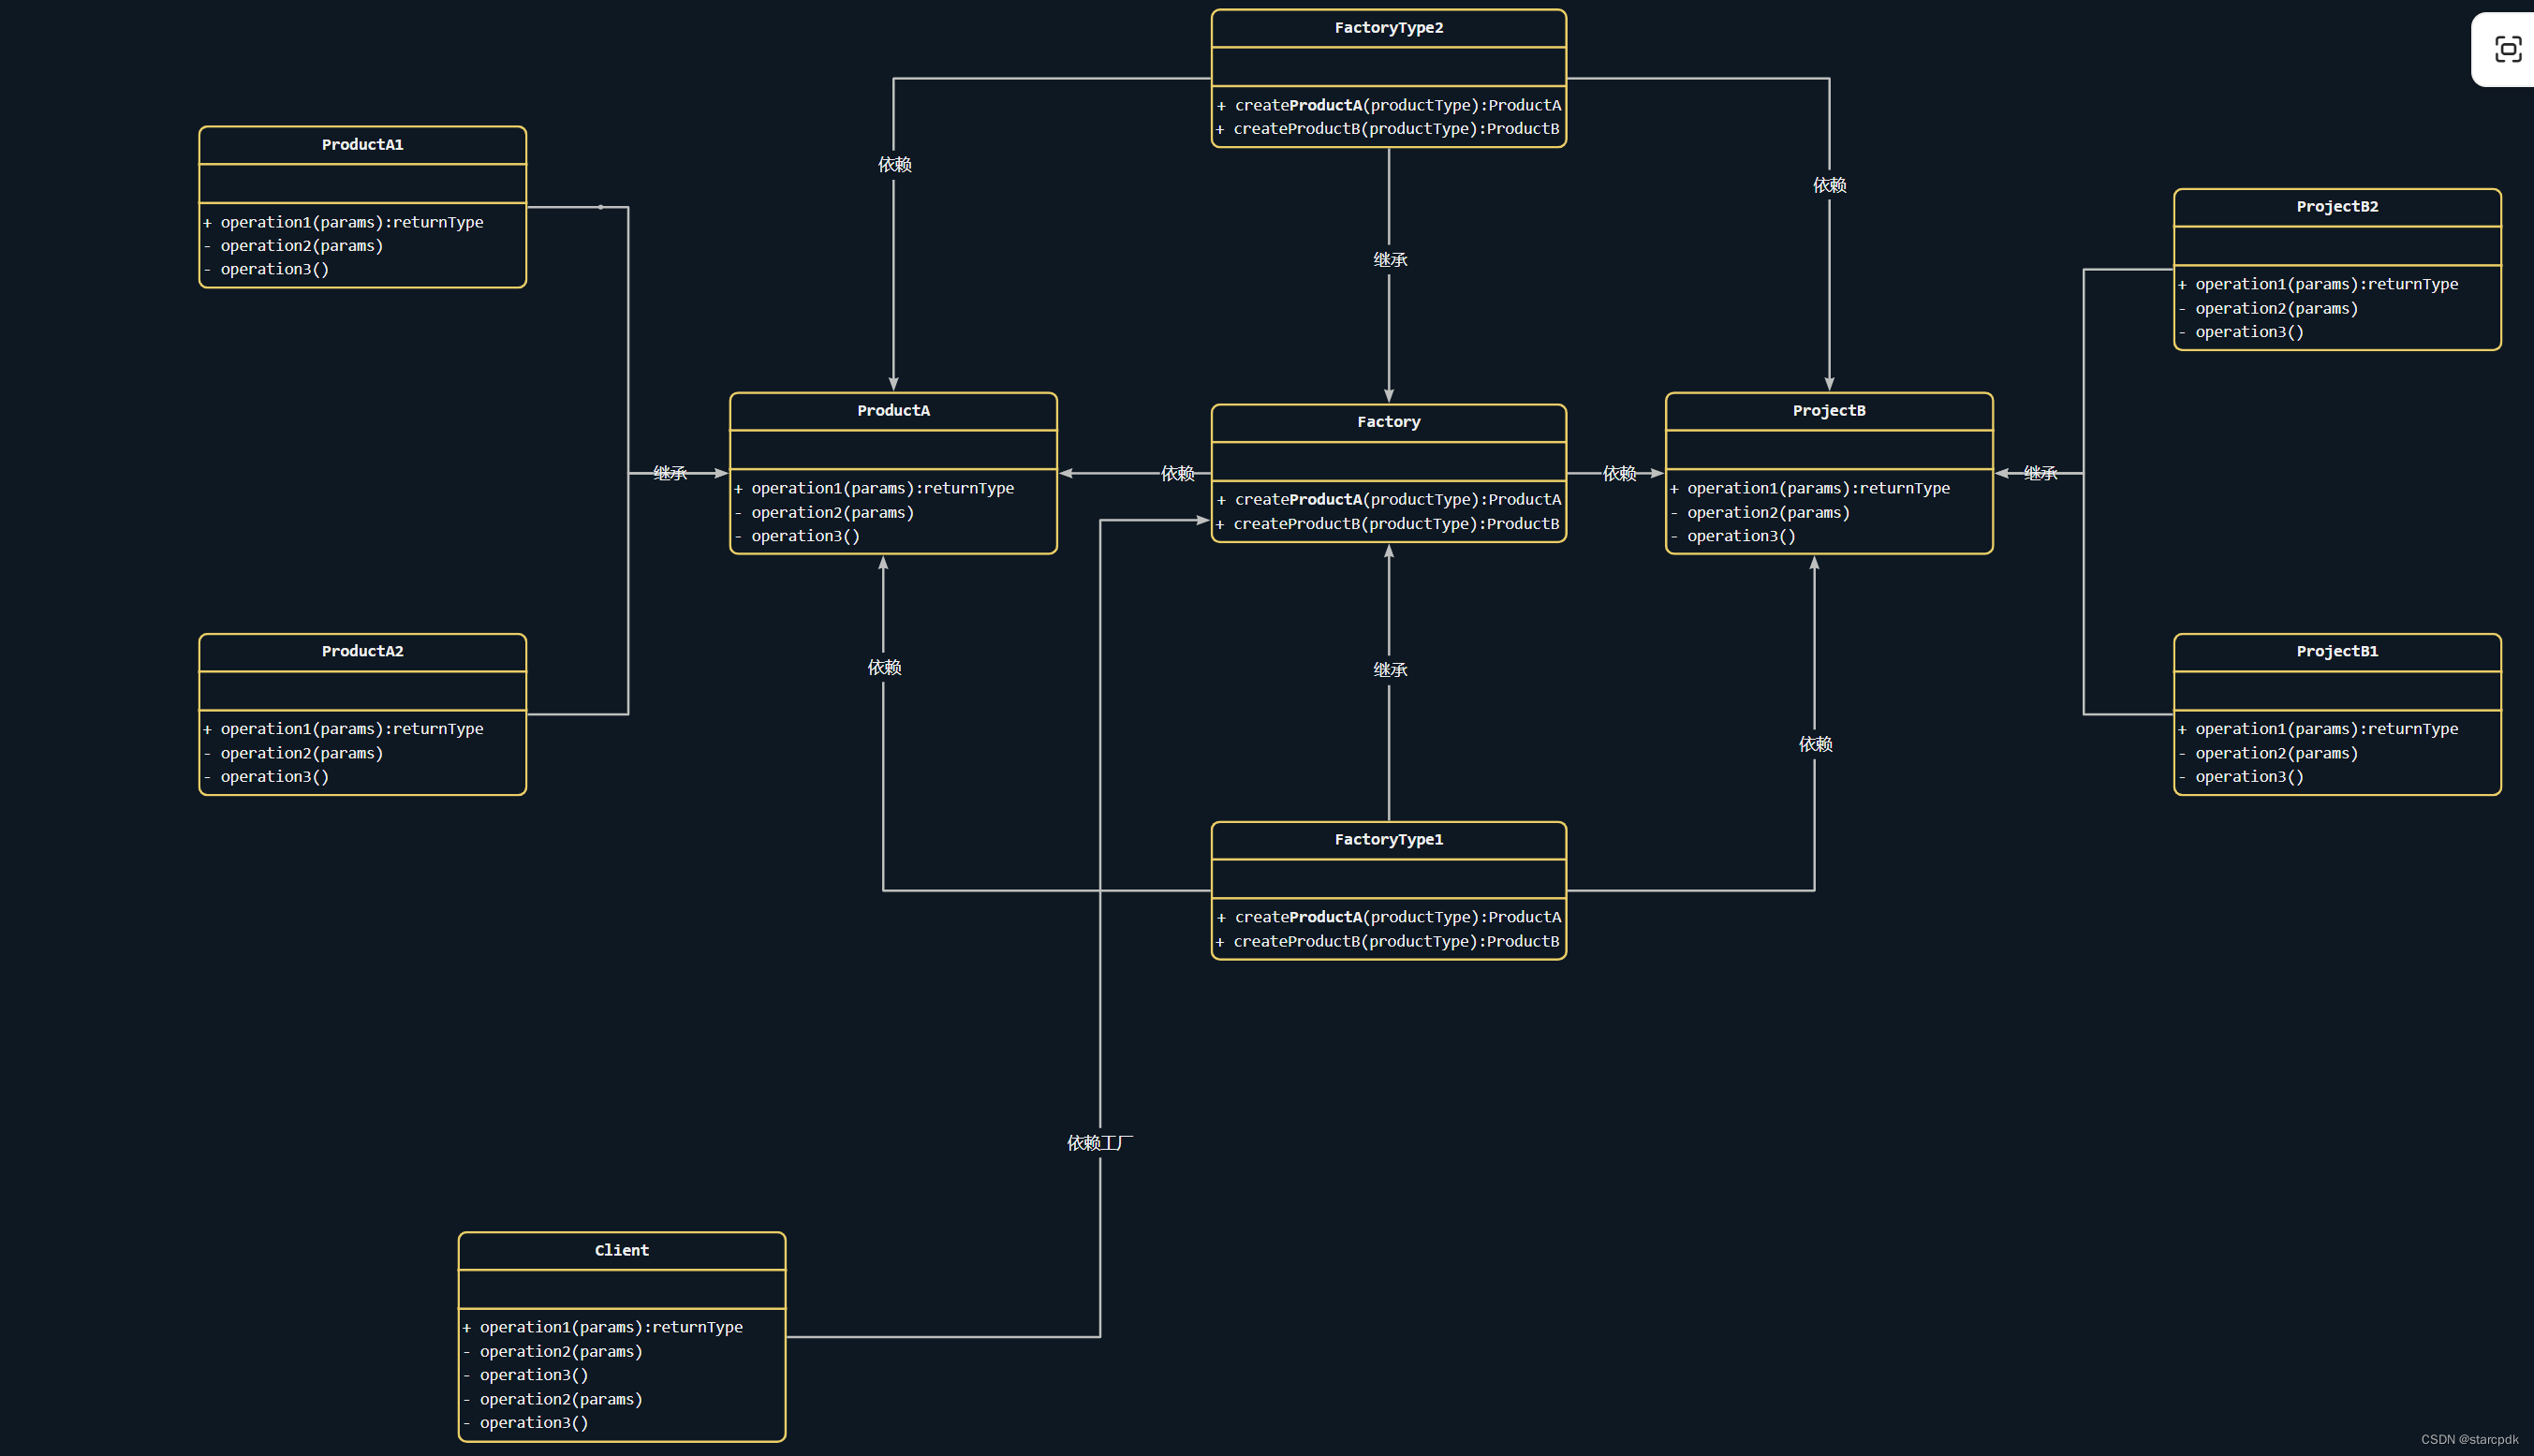Click 依赖 label from FactoryType2 to ProductA

[x=894, y=164]
